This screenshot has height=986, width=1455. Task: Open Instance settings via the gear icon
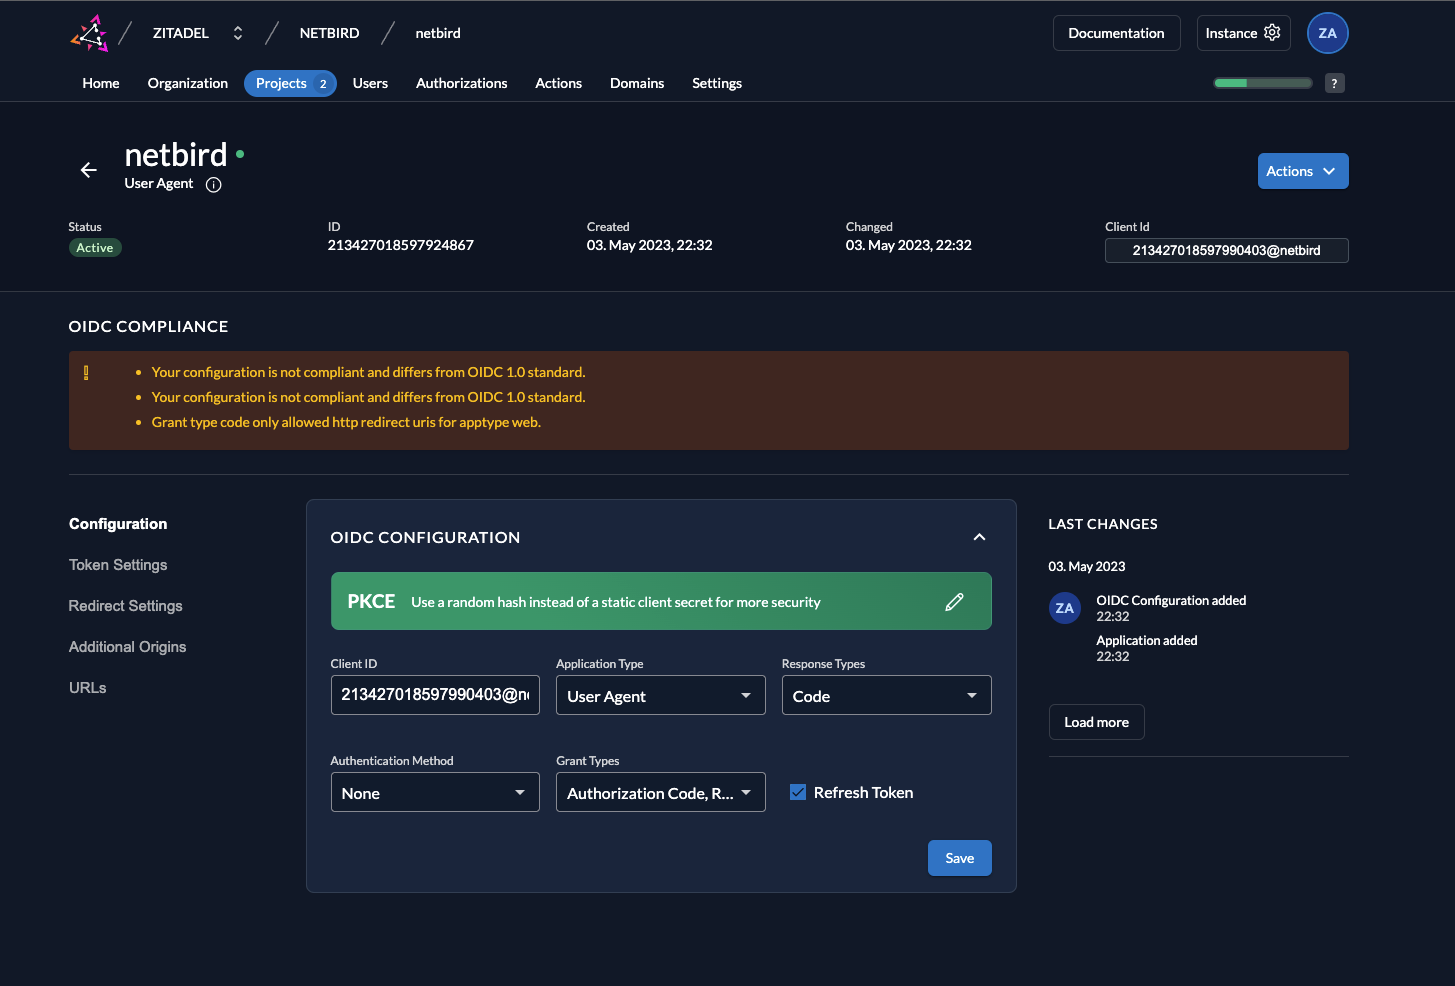(x=1271, y=32)
